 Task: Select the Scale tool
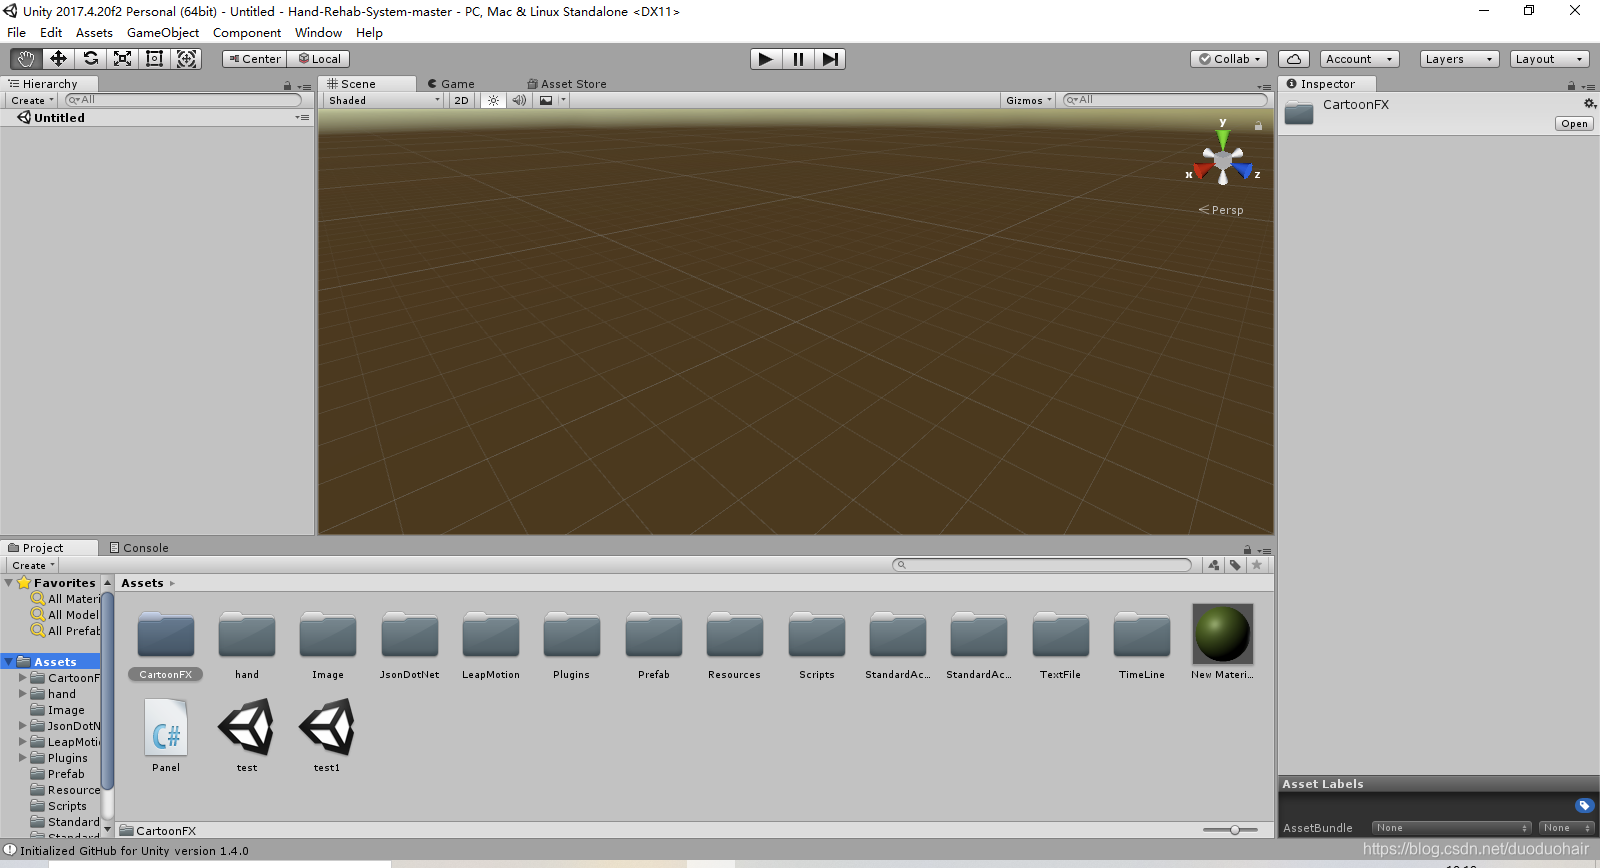(x=122, y=59)
